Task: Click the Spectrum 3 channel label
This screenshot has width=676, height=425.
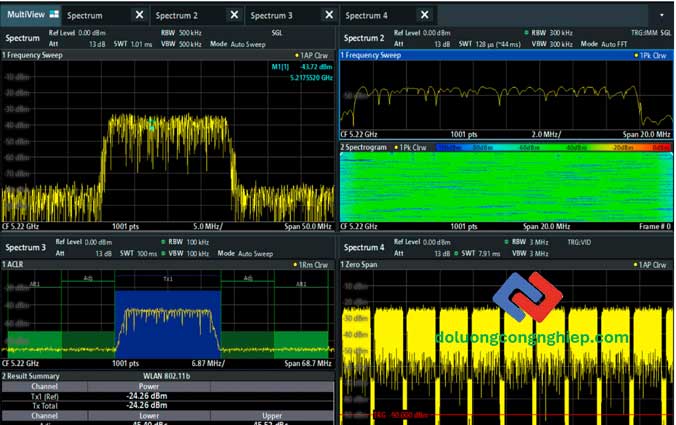Action: pyautogui.click(x=25, y=246)
